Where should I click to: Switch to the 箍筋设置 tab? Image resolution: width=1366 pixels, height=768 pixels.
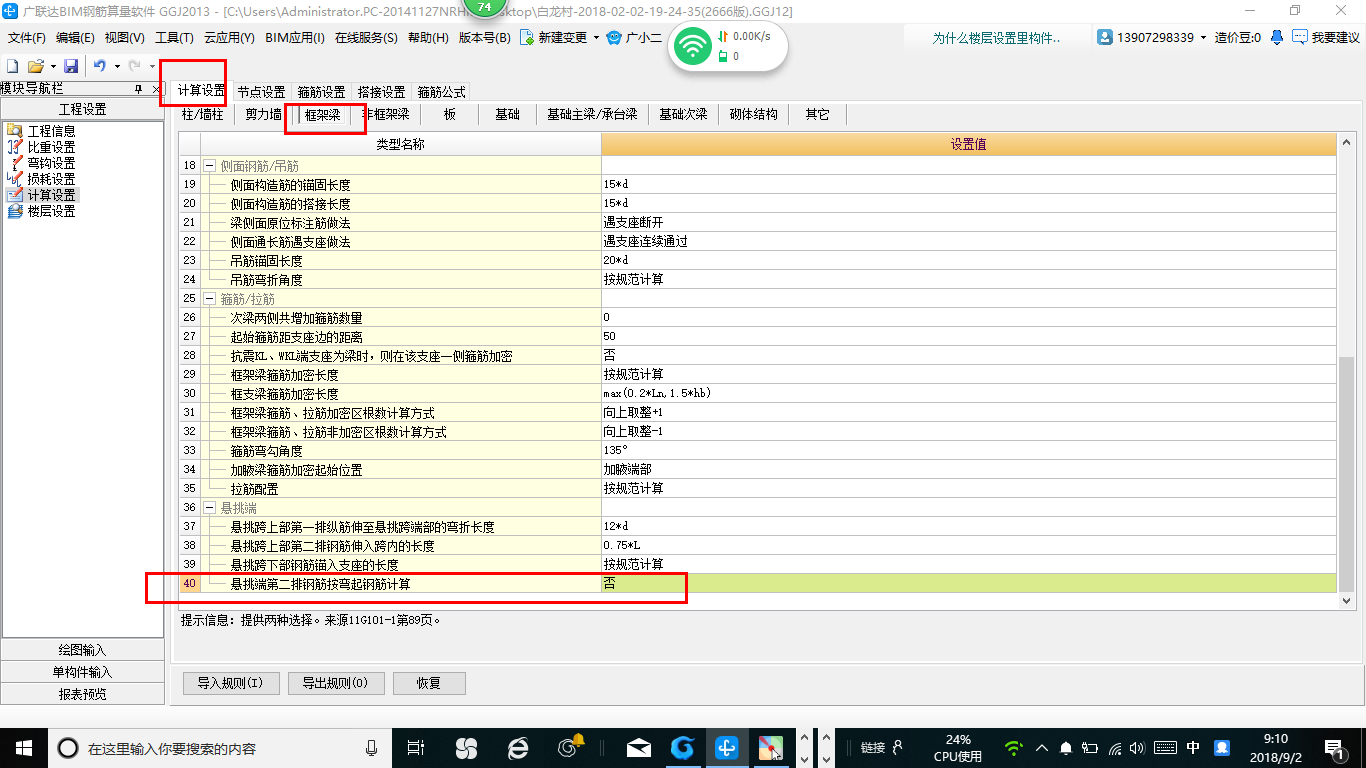[321, 92]
